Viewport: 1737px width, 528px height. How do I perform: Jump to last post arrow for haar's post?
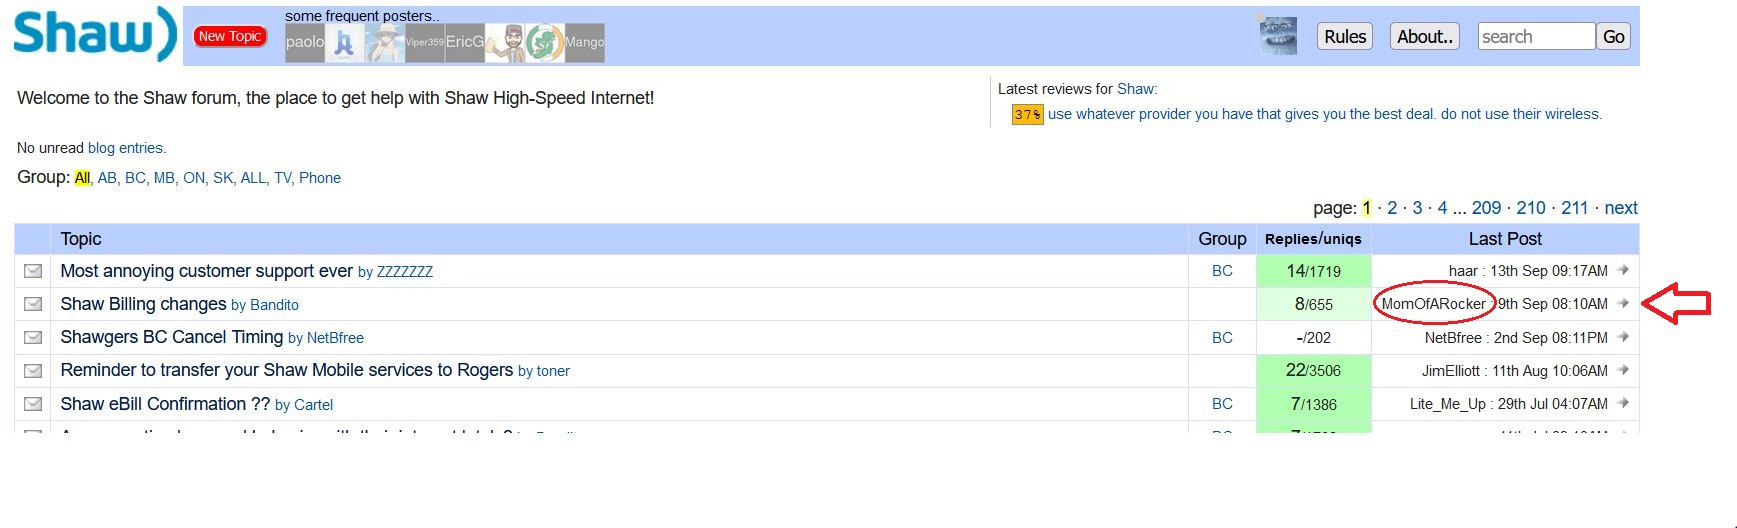click(x=1623, y=270)
